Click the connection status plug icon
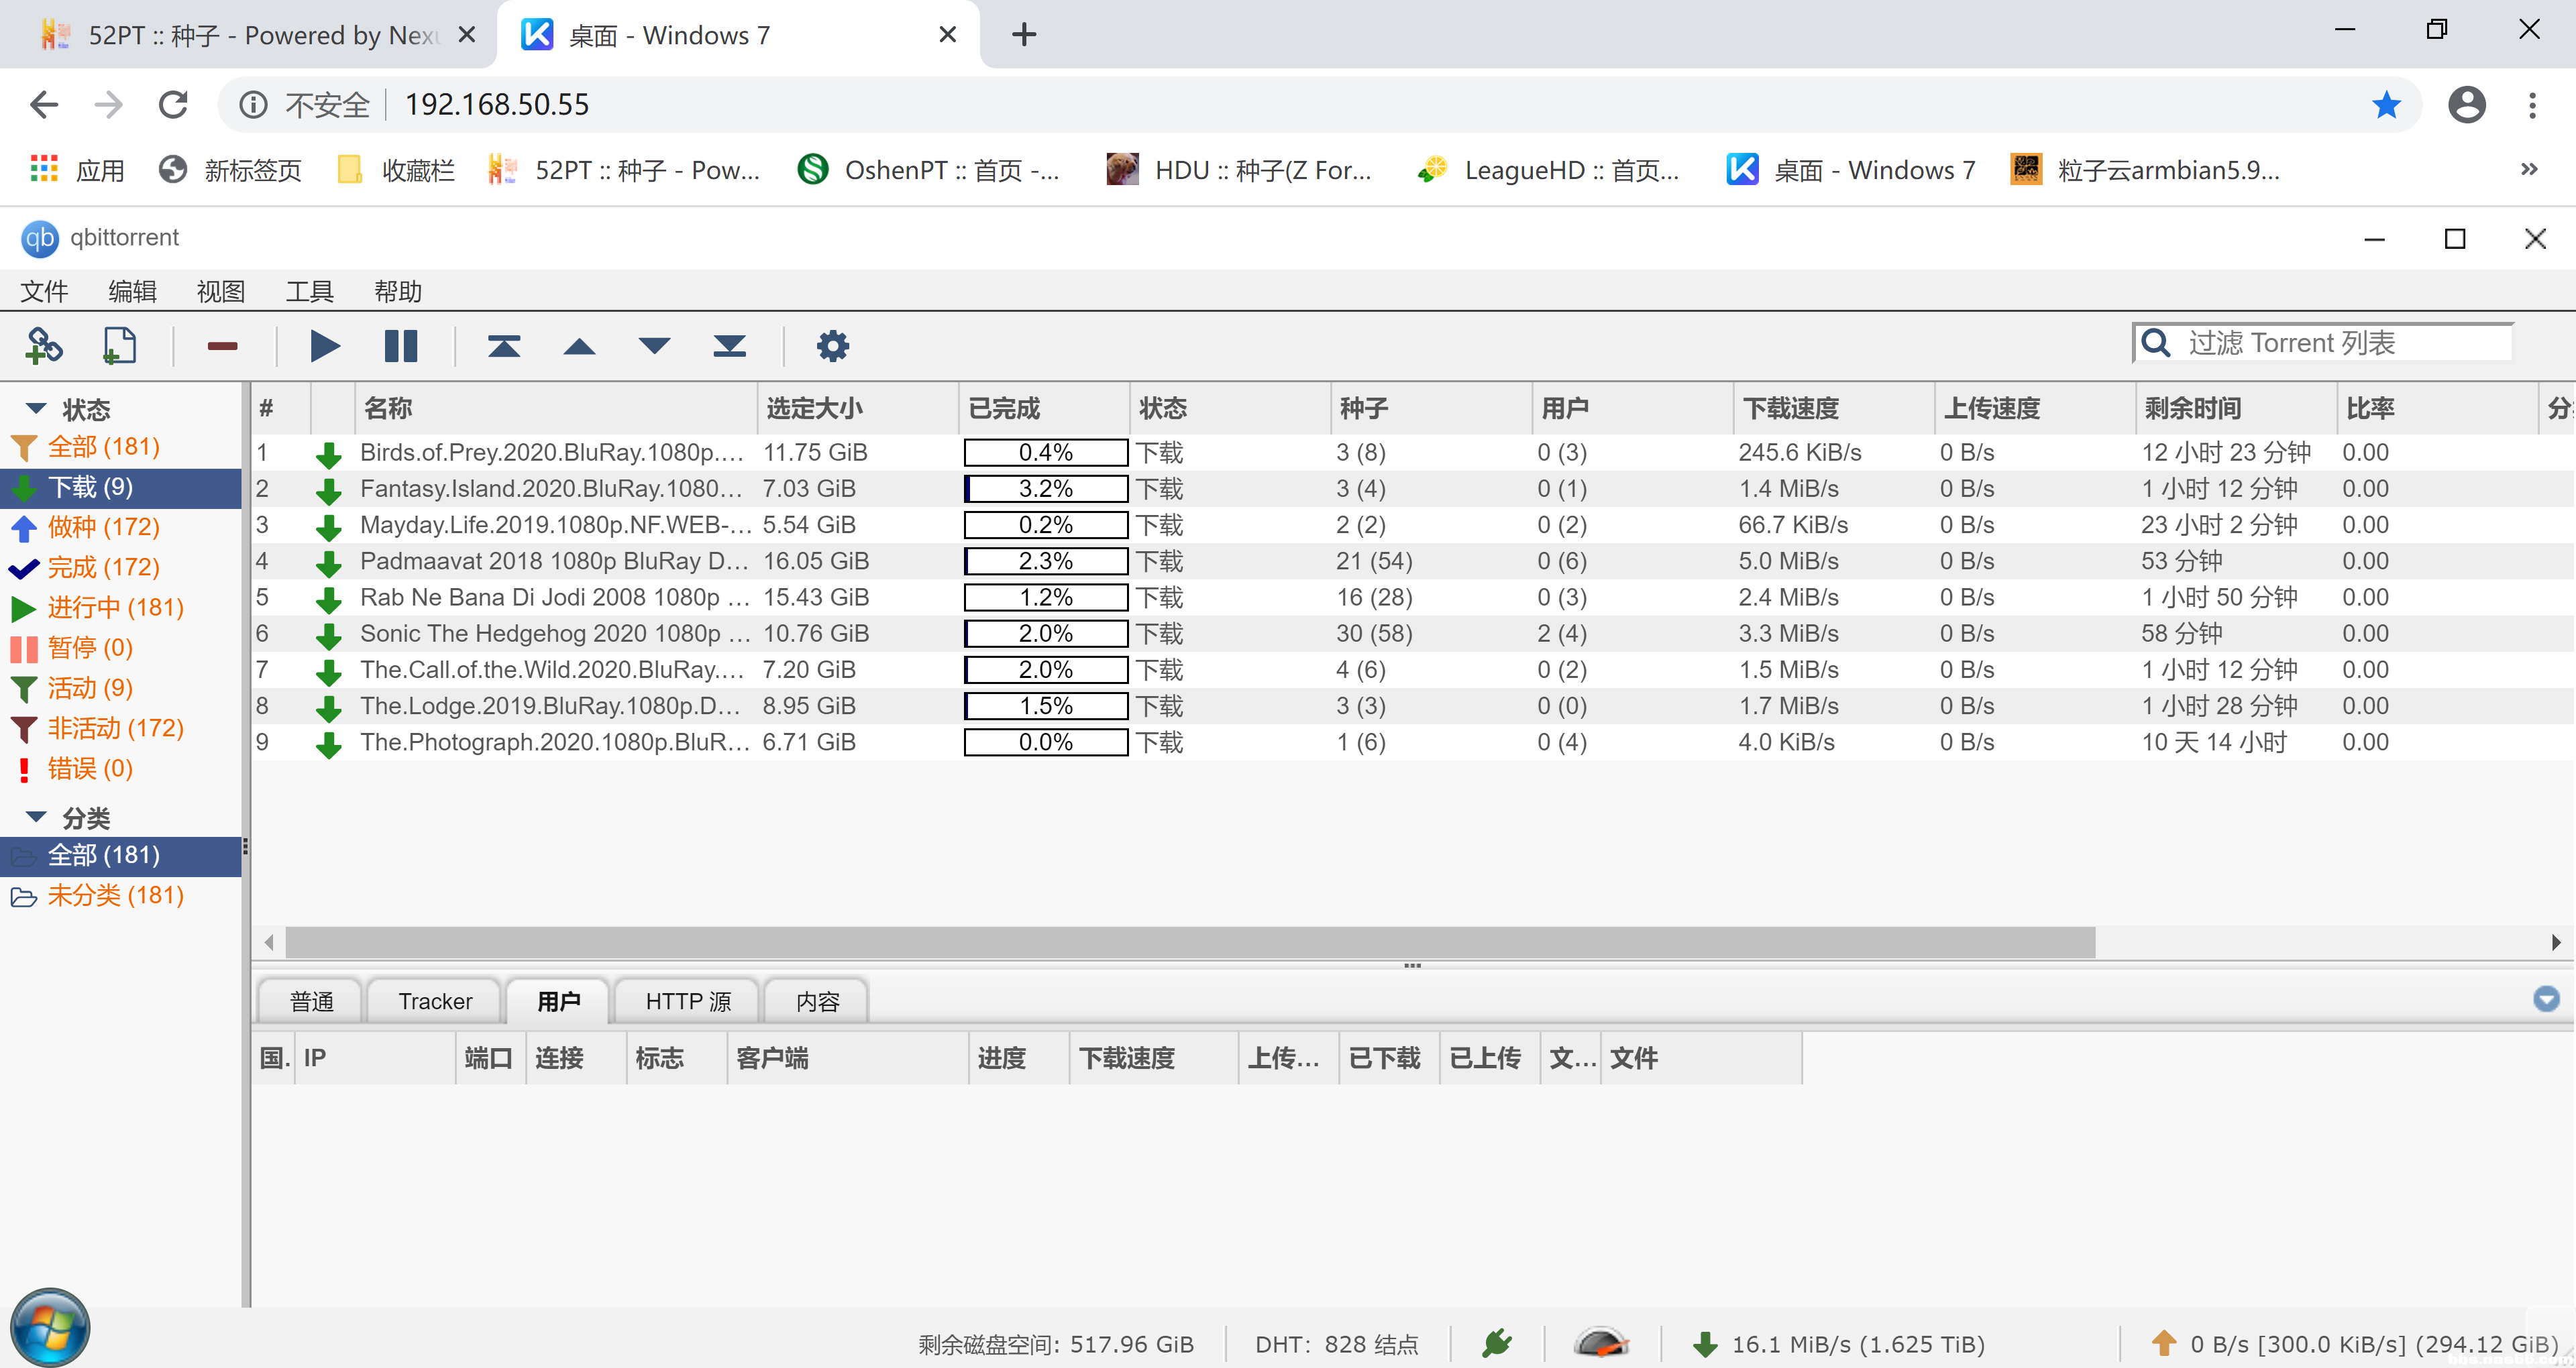 coord(1497,1342)
